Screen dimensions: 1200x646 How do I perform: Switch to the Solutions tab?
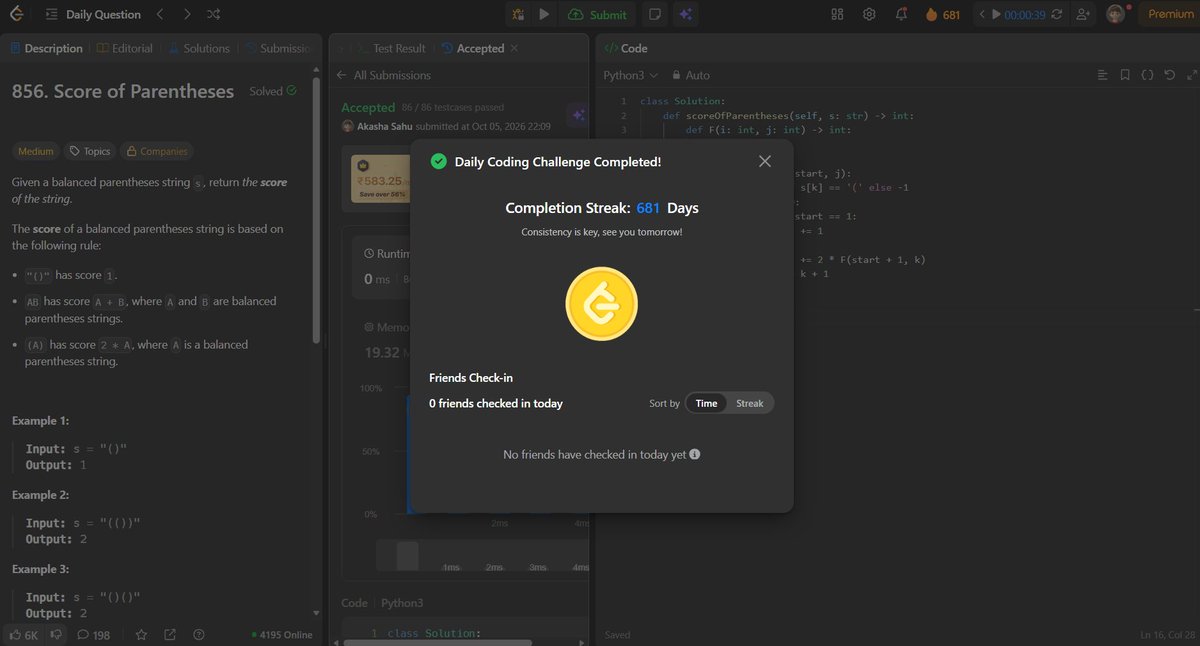coord(198,48)
